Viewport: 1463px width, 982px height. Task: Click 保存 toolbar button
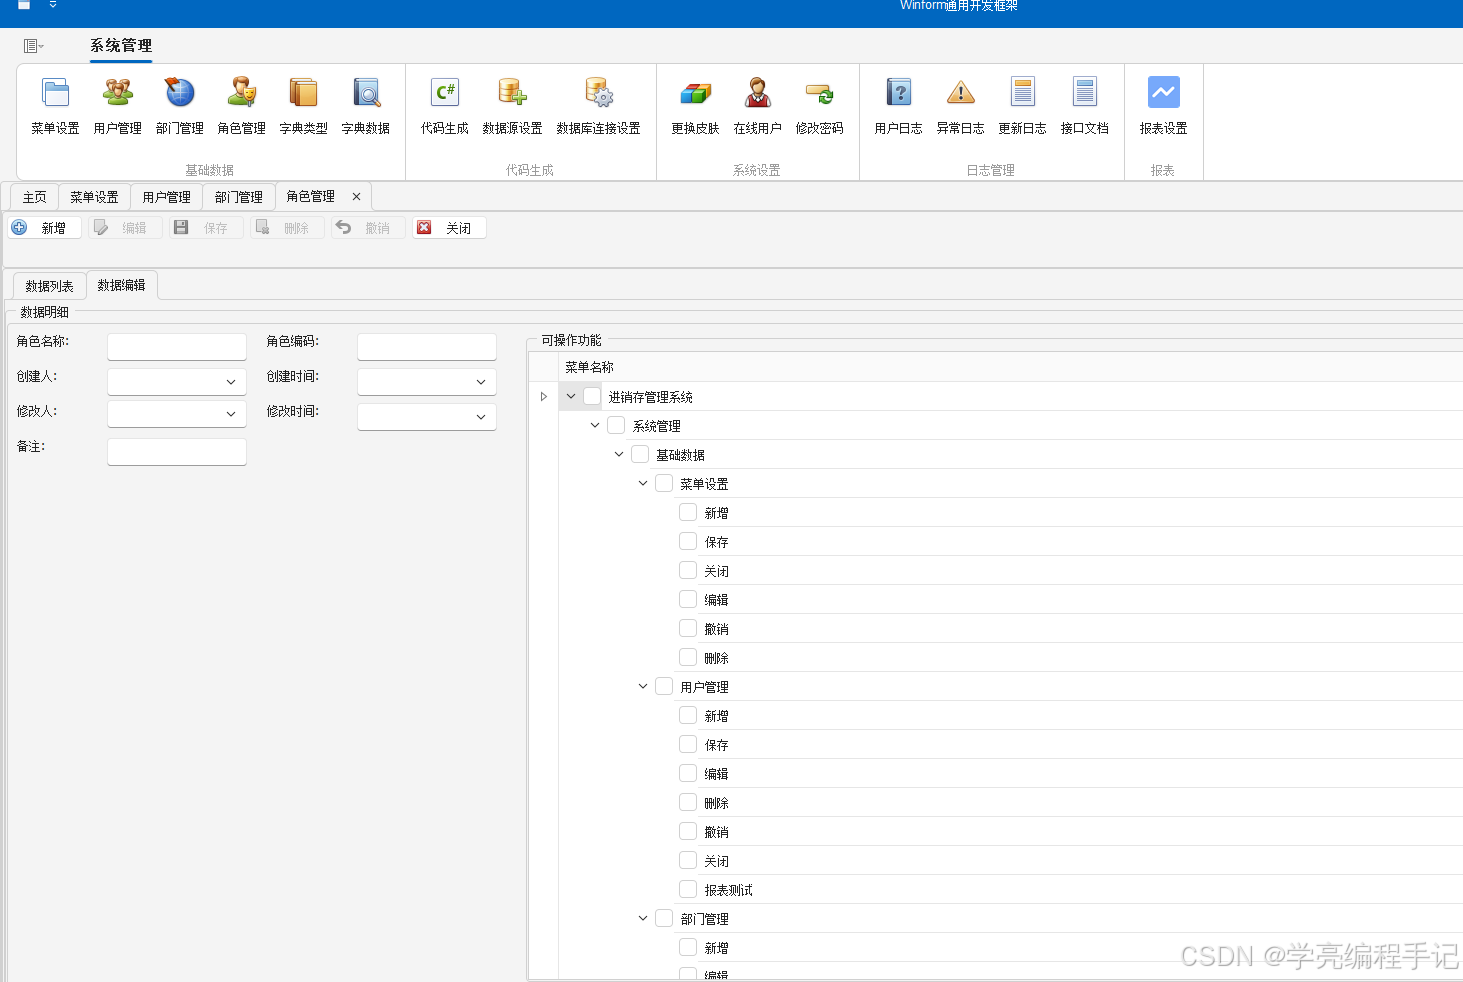(x=206, y=228)
